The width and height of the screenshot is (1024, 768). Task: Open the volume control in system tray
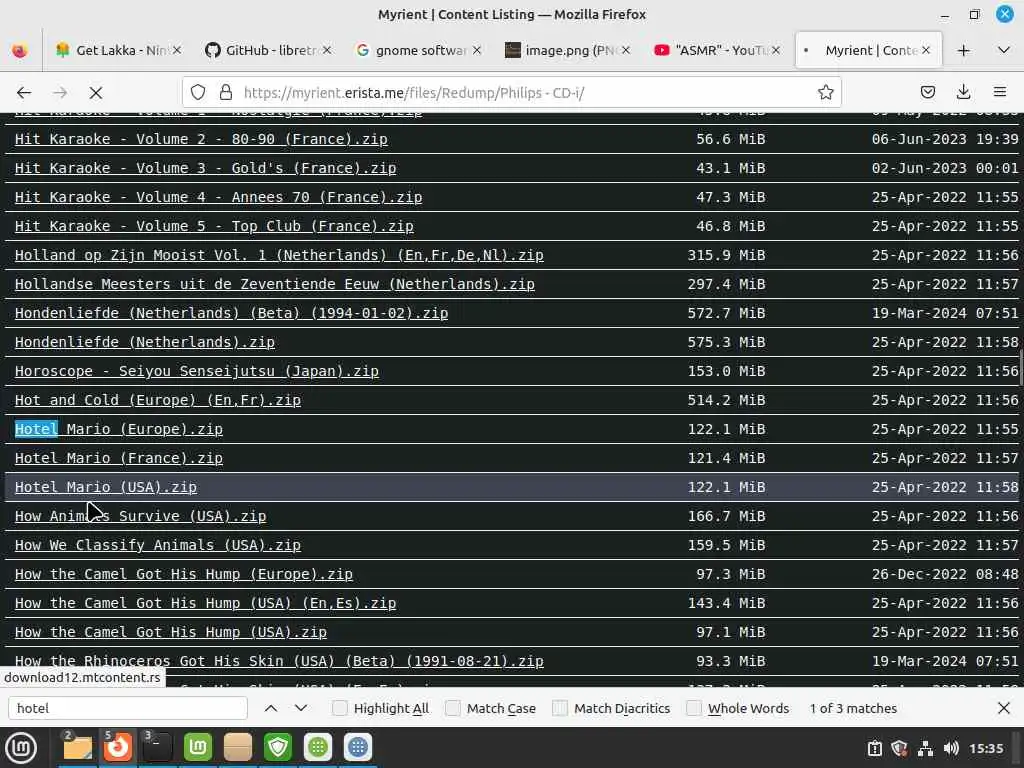(951, 748)
